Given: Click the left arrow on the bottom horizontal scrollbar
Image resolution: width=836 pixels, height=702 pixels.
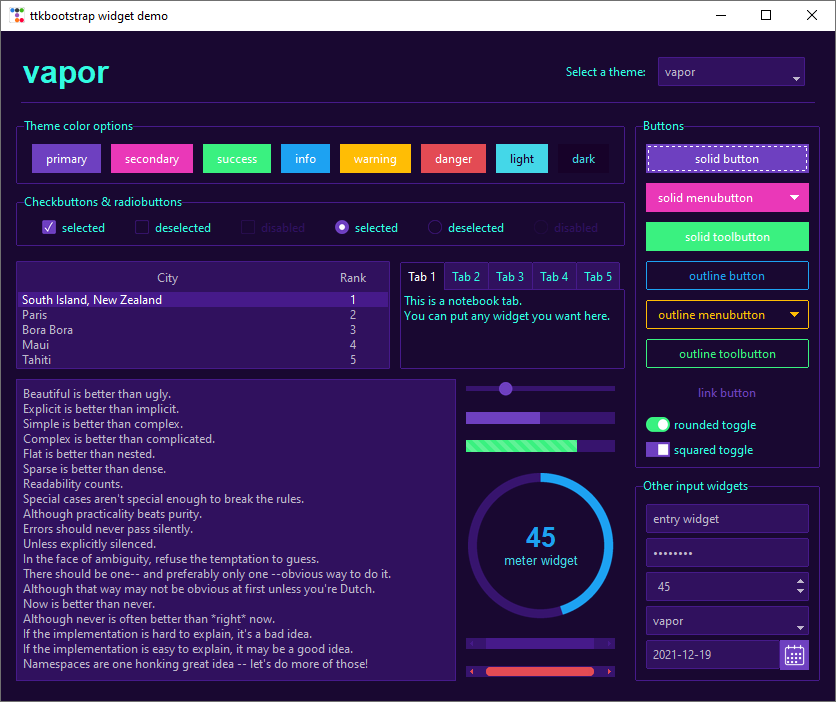Looking at the screenshot, I should coord(470,671).
